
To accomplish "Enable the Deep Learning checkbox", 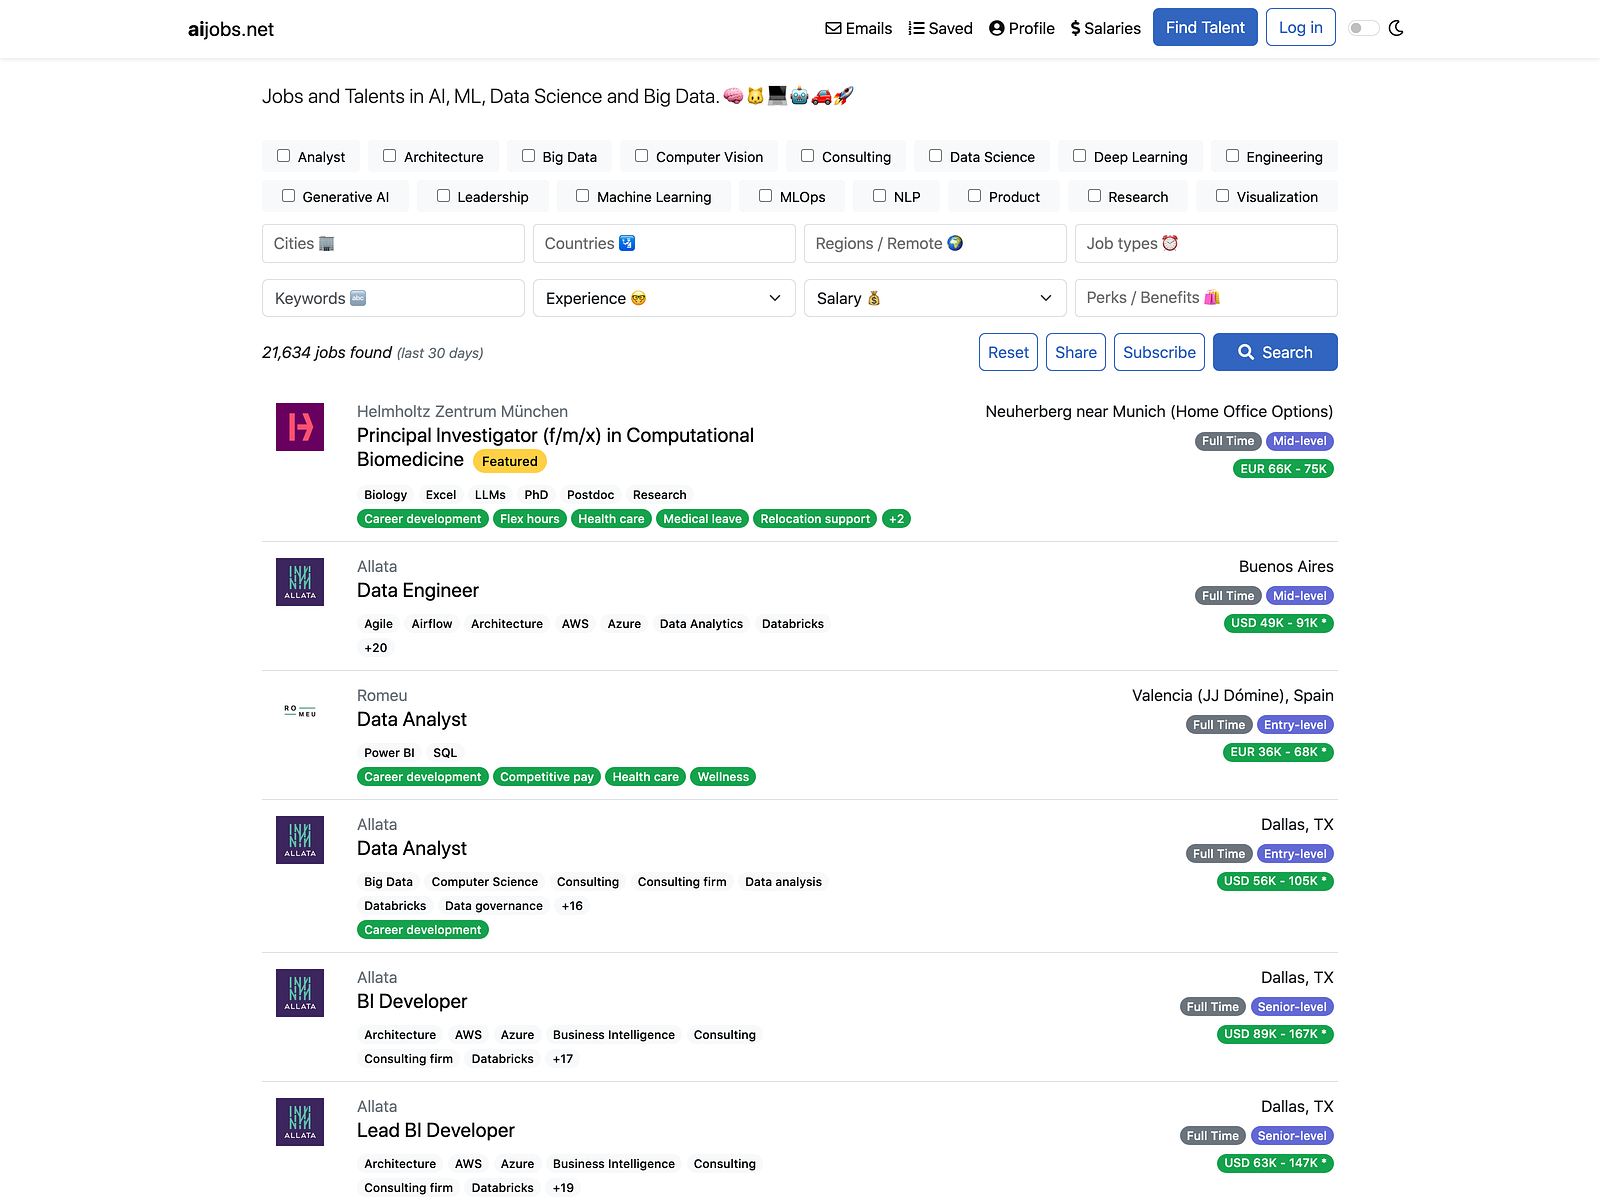I will tap(1080, 156).
